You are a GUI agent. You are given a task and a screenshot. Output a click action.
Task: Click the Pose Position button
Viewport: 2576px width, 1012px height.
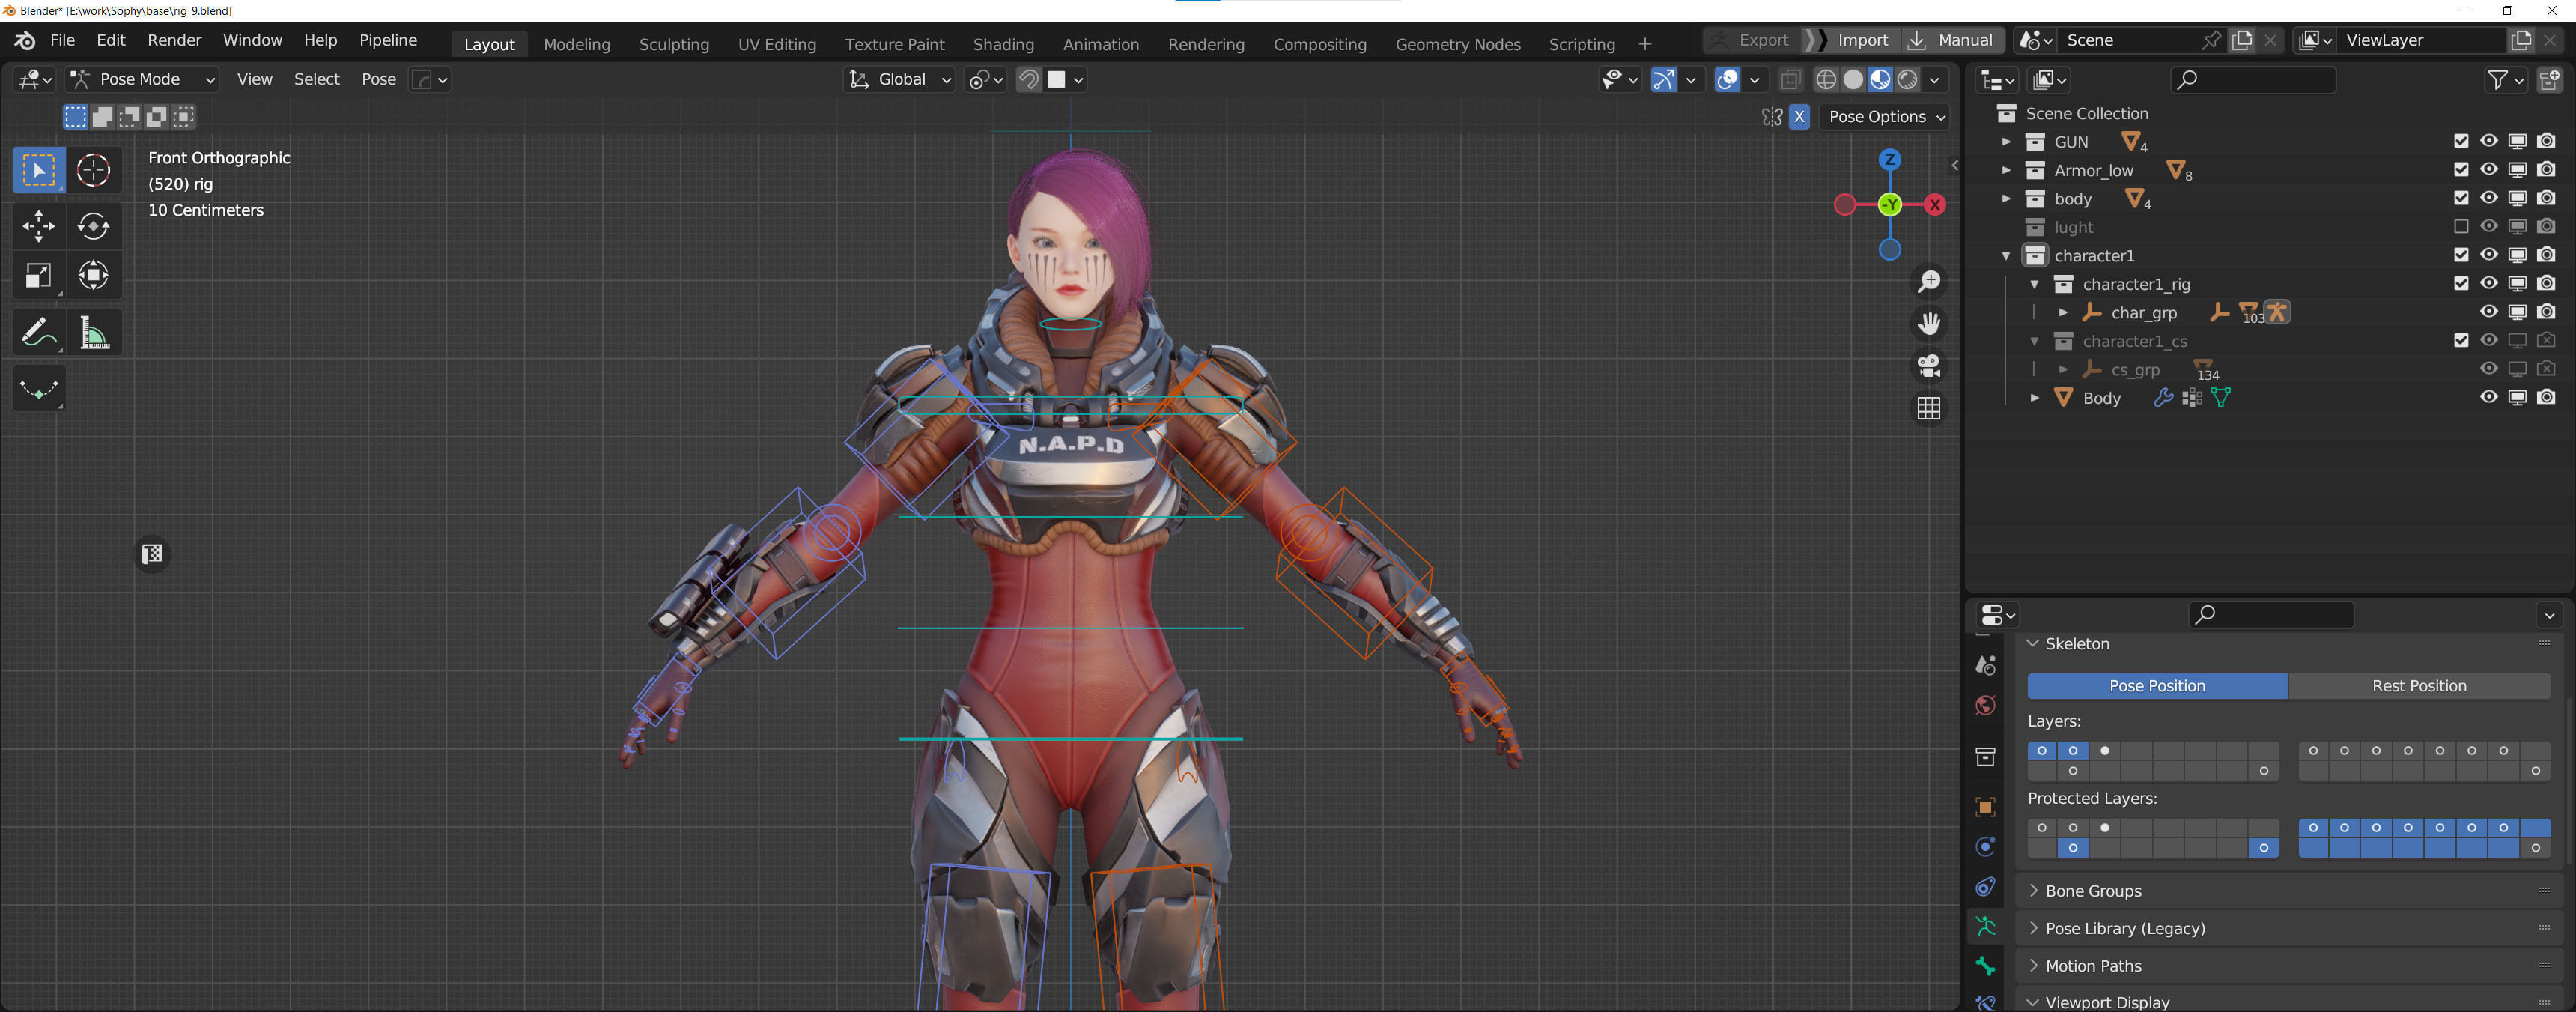[2157, 686]
